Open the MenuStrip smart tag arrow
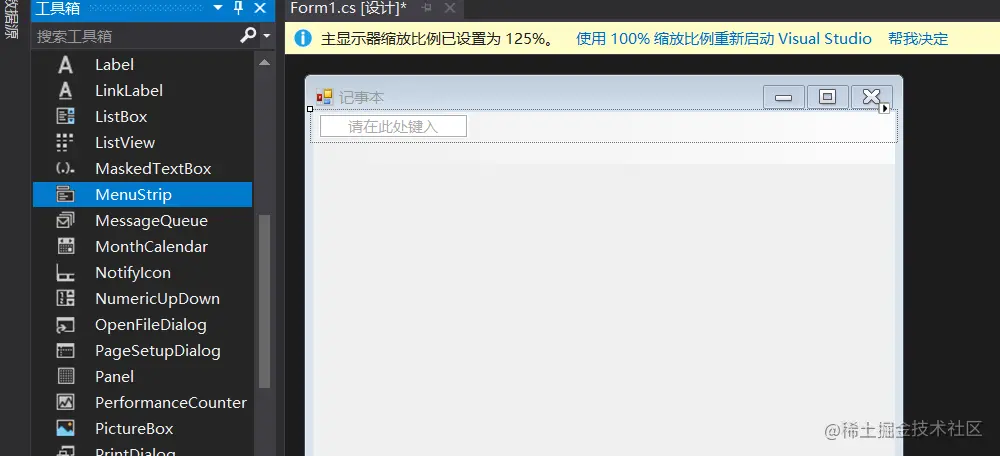 pyautogui.click(x=885, y=108)
